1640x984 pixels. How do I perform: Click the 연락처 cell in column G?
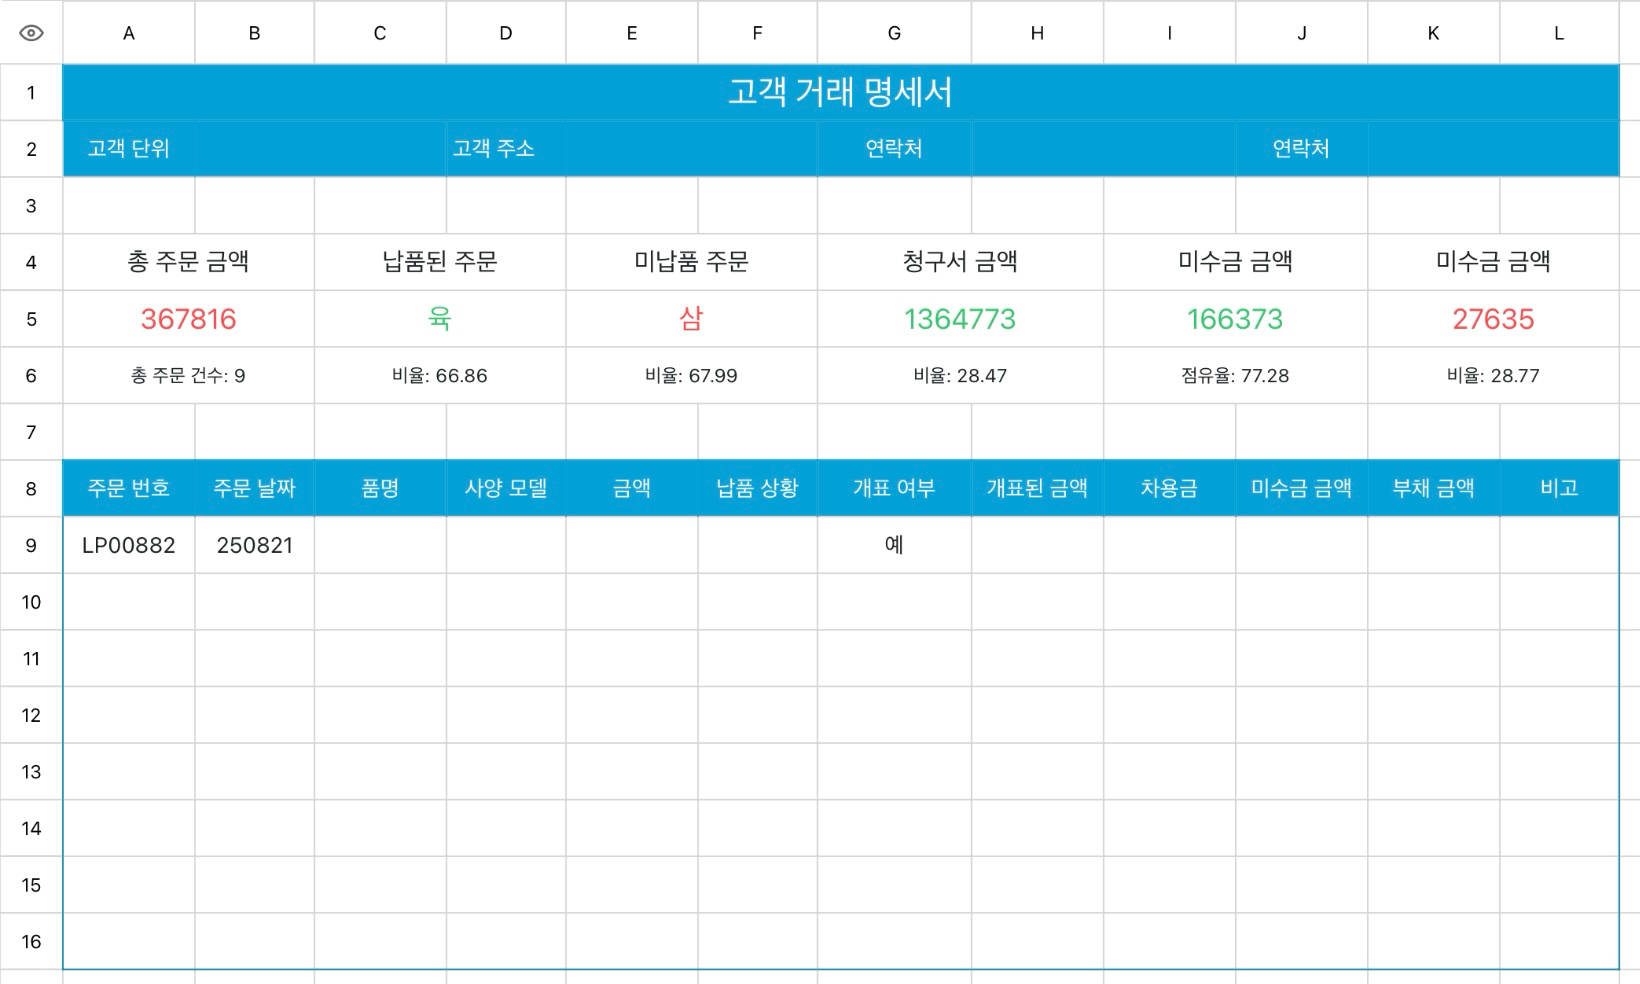click(895, 149)
